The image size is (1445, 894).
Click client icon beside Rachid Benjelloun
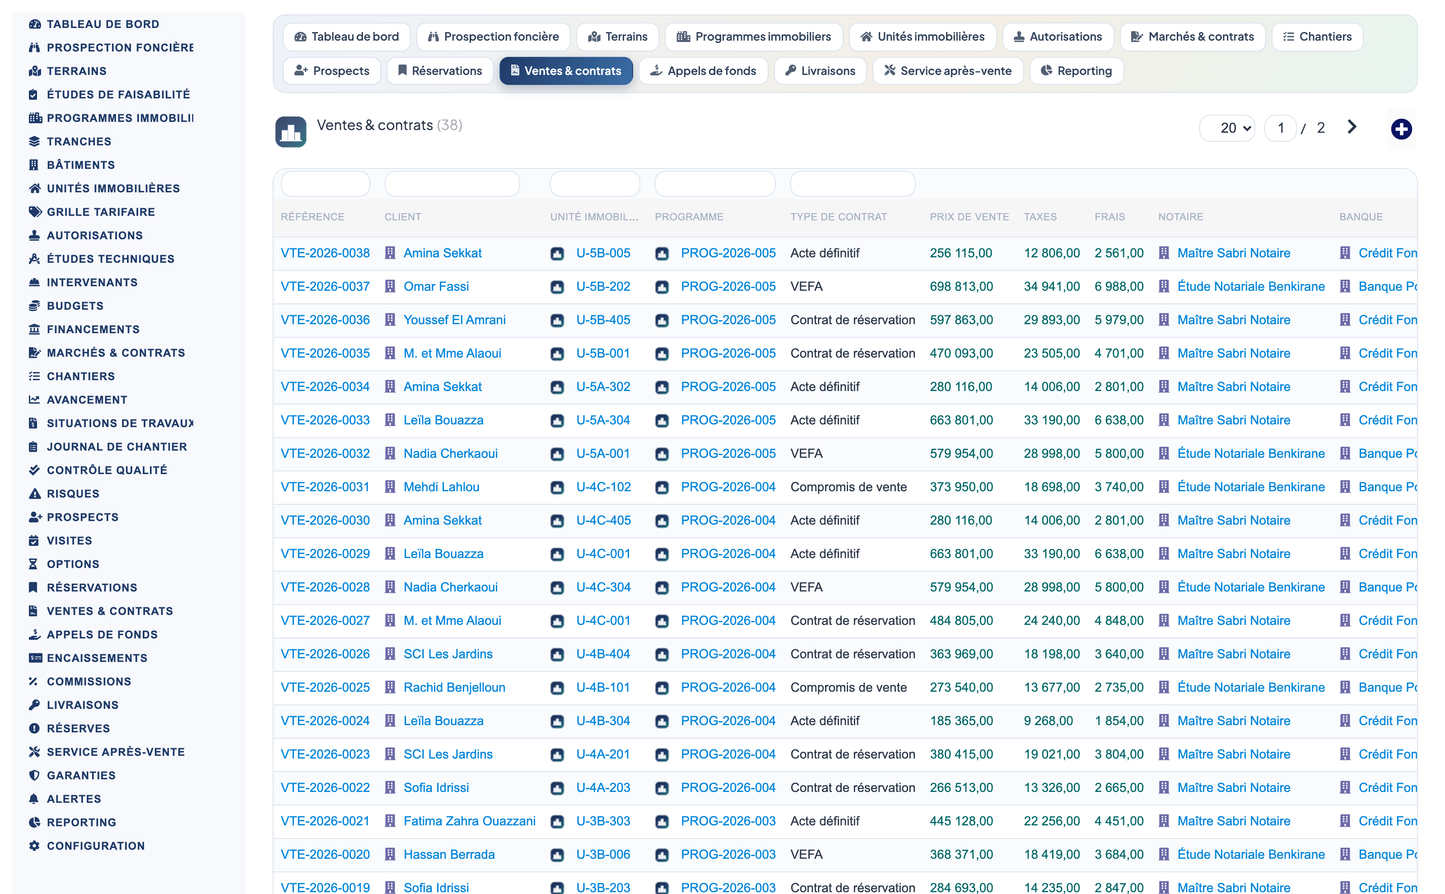pos(391,688)
